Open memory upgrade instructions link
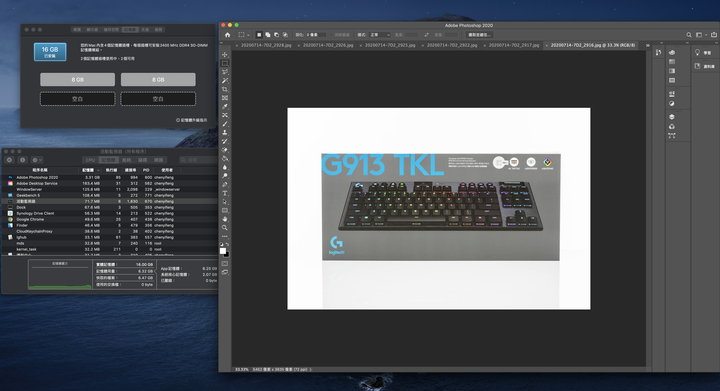Image resolution: width=720 pixels, height=391 pixels. tap(191, 120)
